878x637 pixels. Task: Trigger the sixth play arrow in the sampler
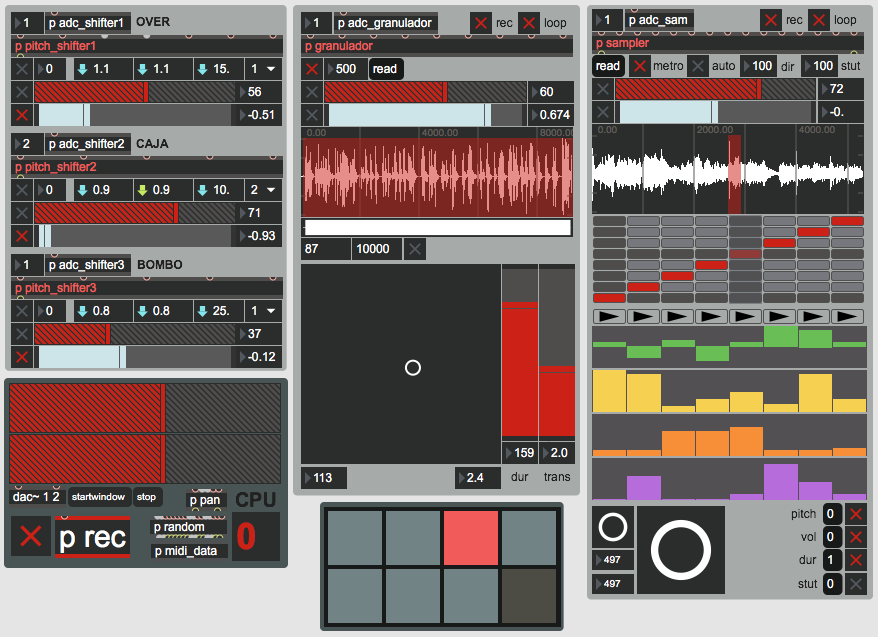pyautogui.click(x=779, y=316)
